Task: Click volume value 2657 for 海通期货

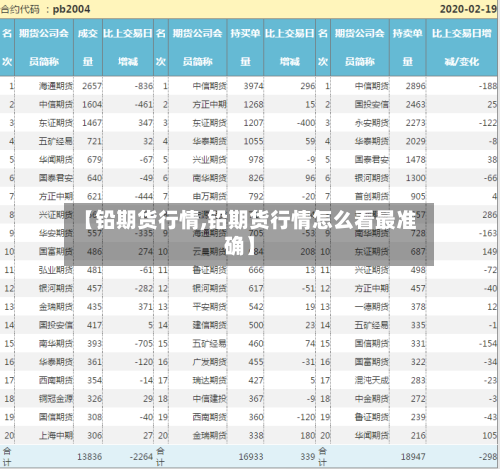Action: 92,86
